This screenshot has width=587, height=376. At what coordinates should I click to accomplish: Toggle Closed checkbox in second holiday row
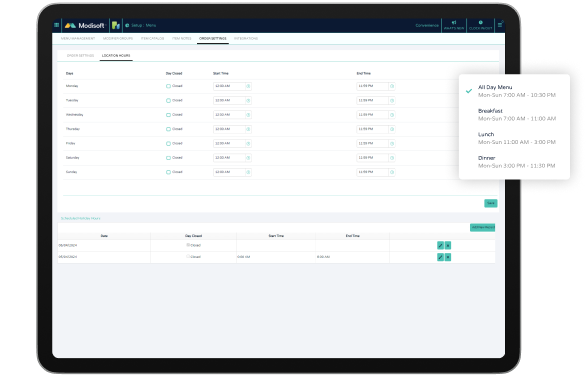click(x=188, y=257)
